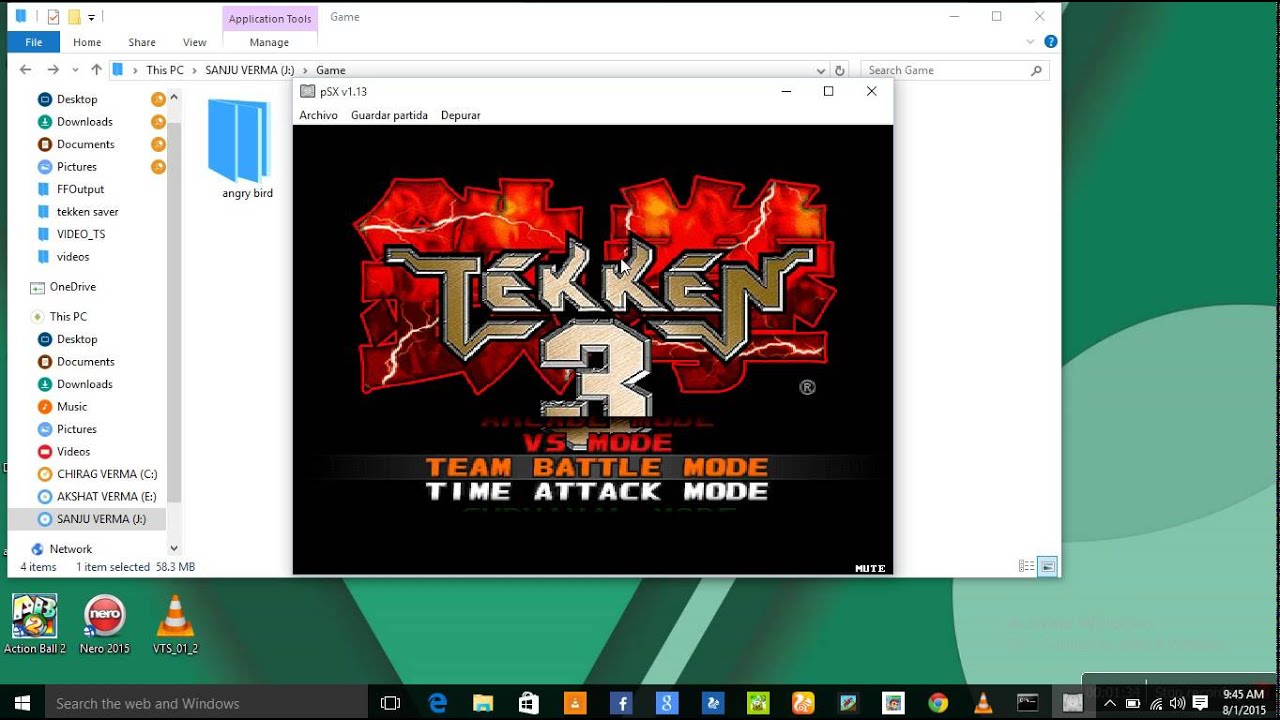This screenshot has width=1280, height=720.
Task: Select This PC in the navigation pane
Action: click(x=68, y=317)
